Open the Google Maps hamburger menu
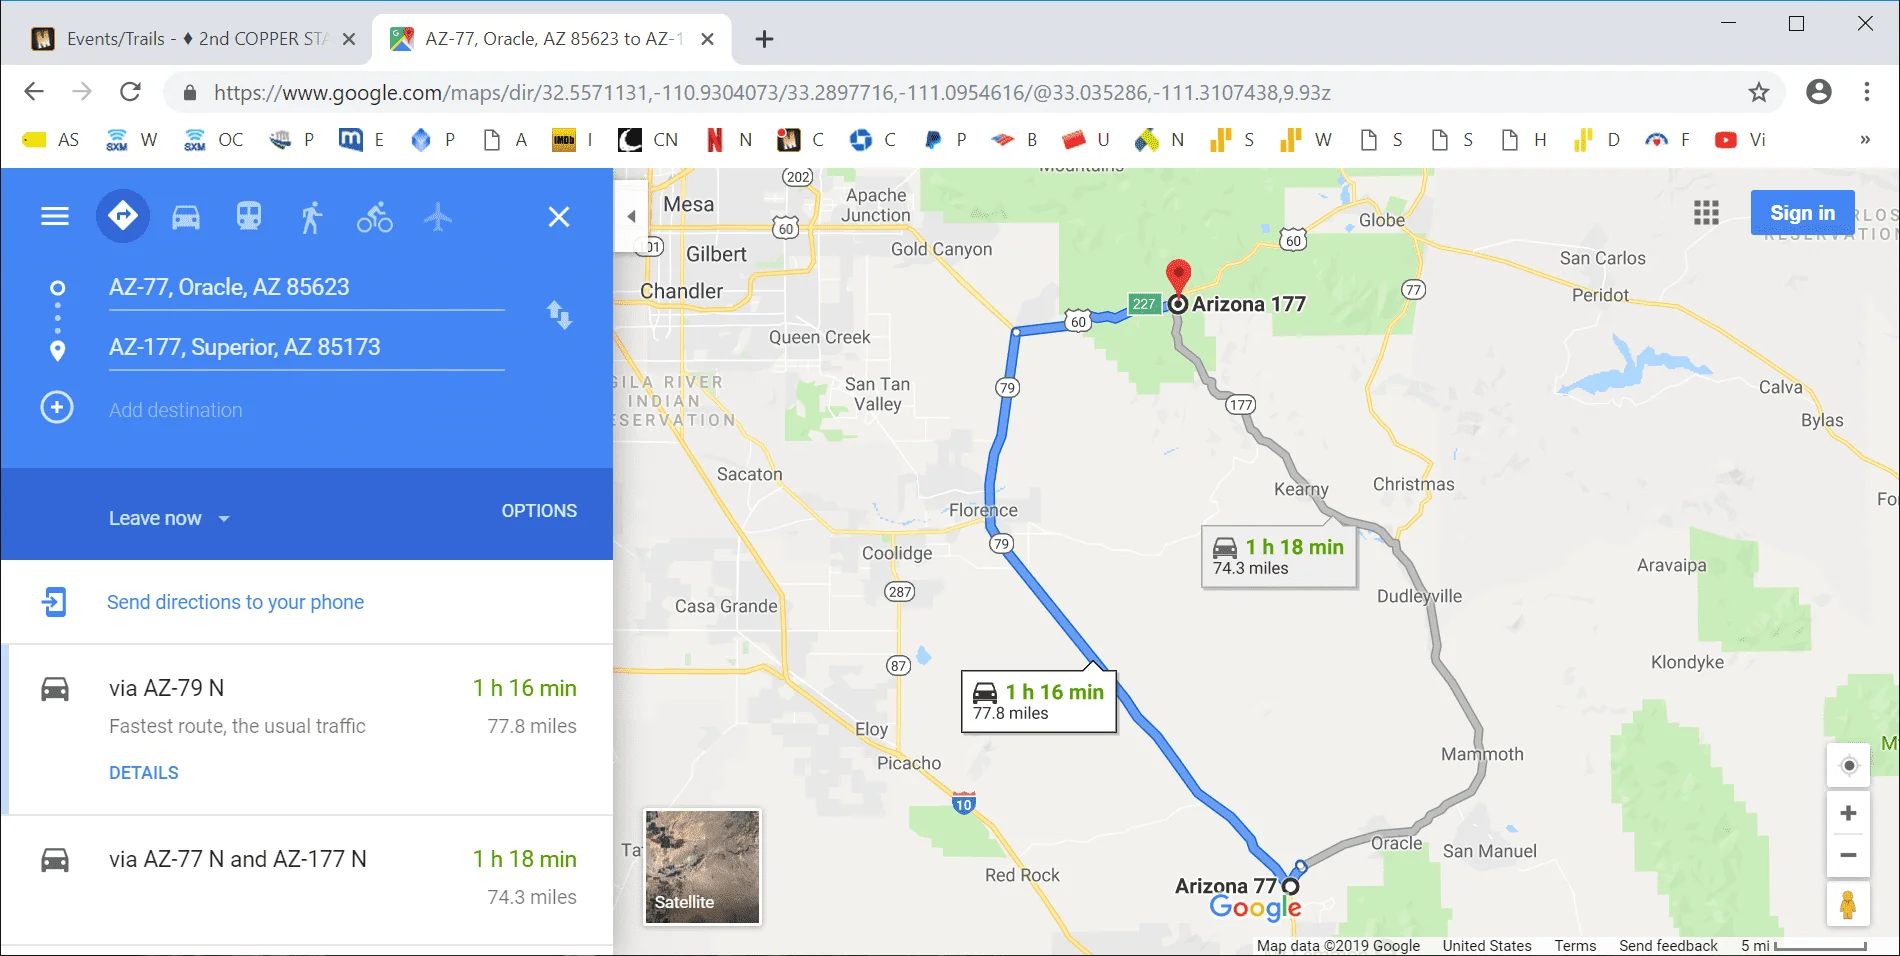The width and height of the screenshot is (1900, 956). [55, 216]
